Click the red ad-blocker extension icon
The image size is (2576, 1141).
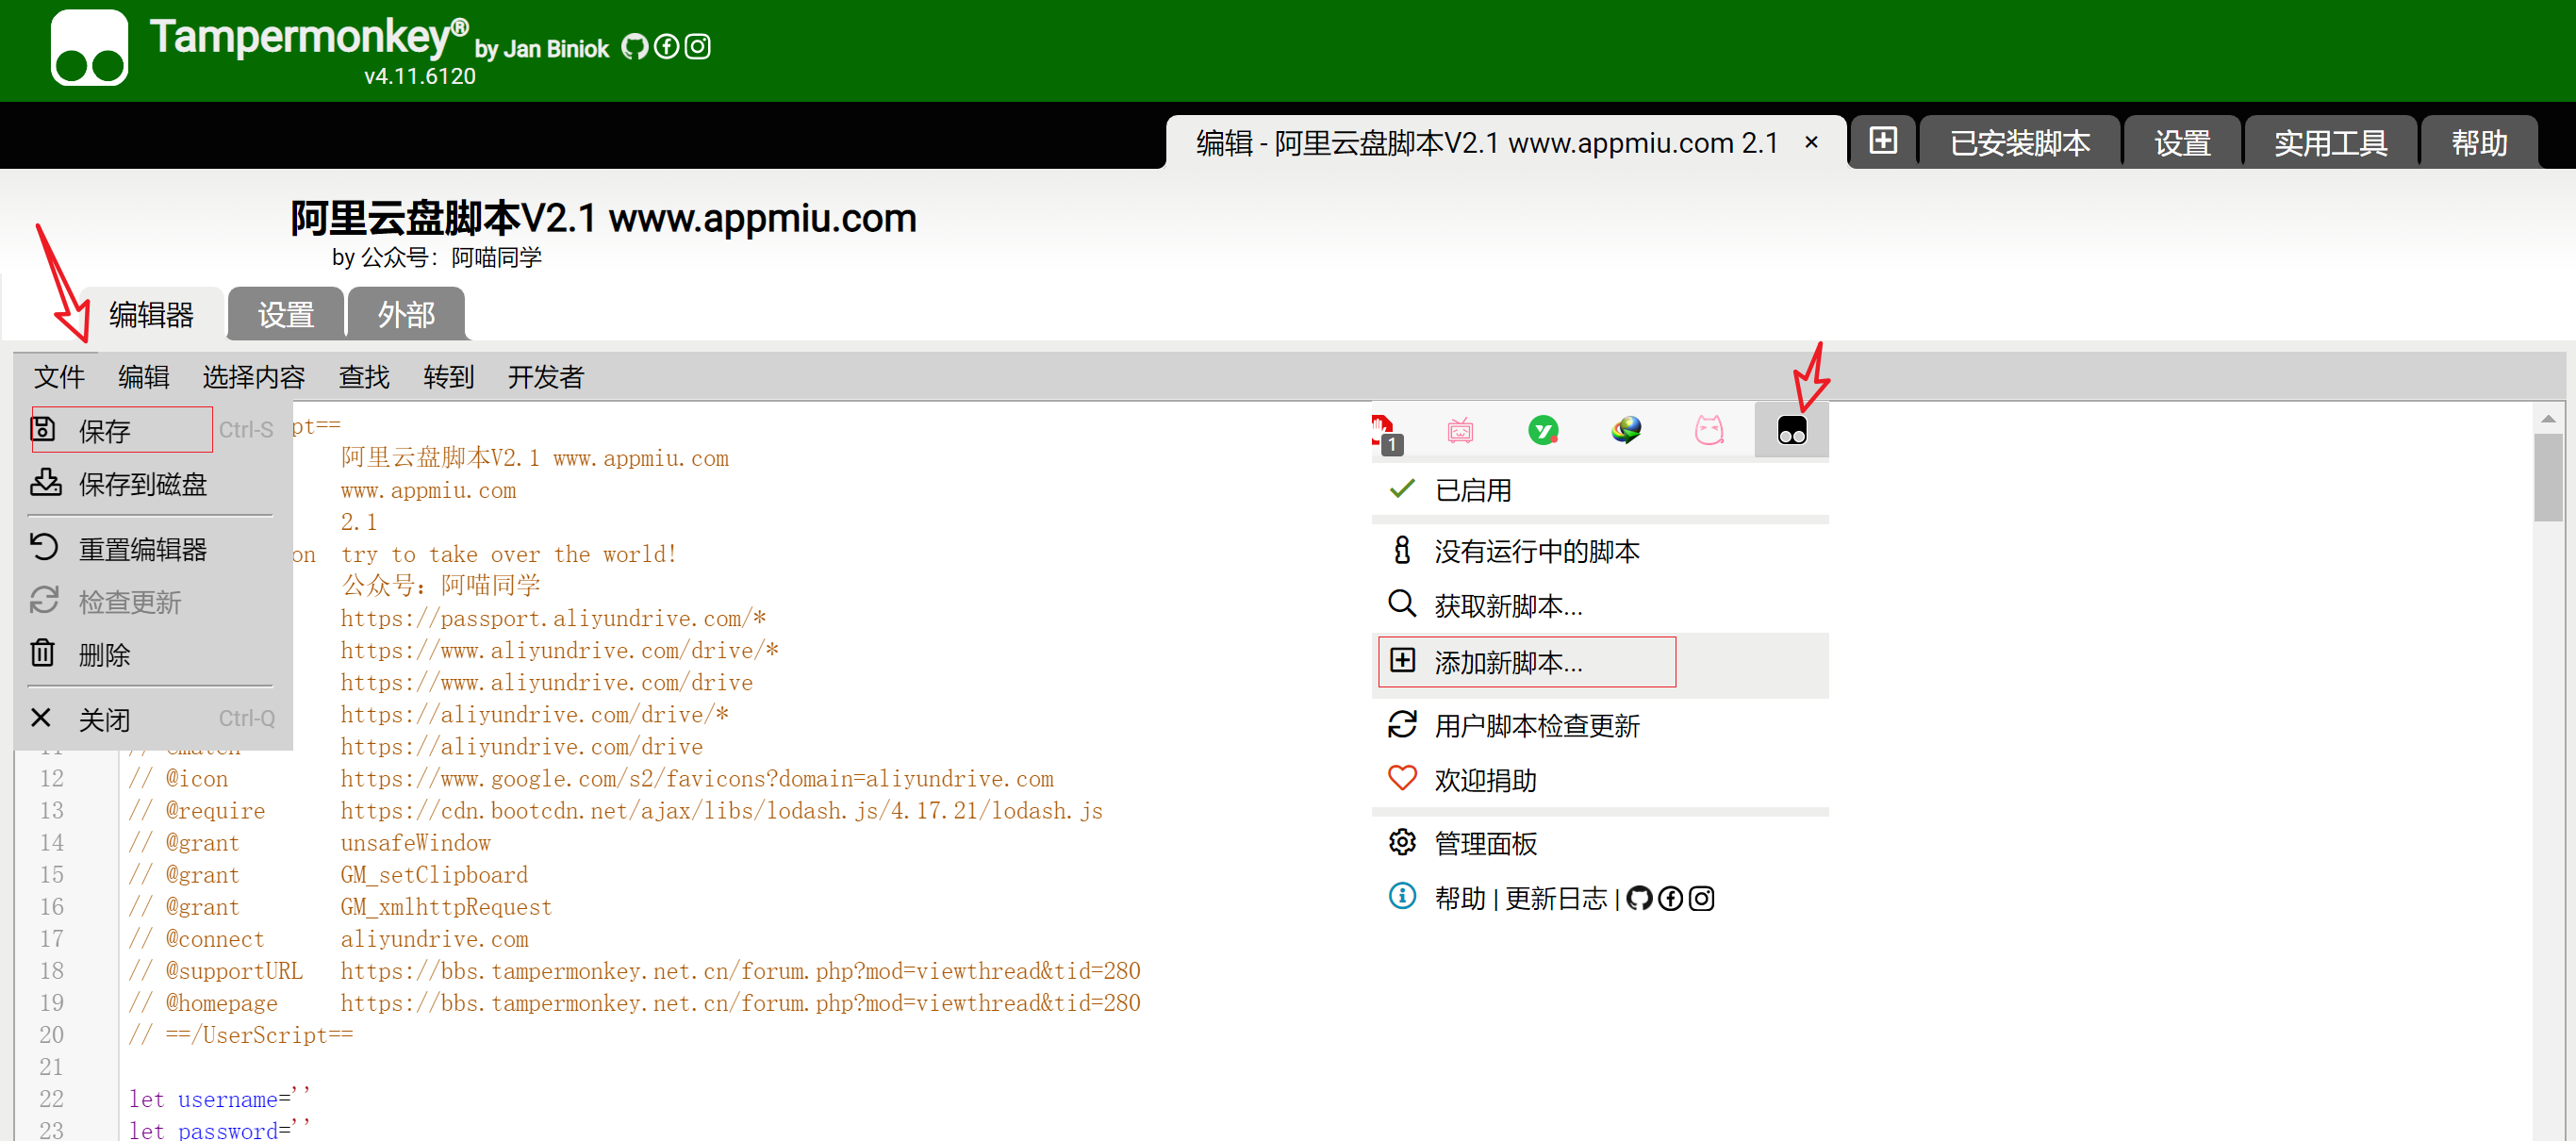1387,432
